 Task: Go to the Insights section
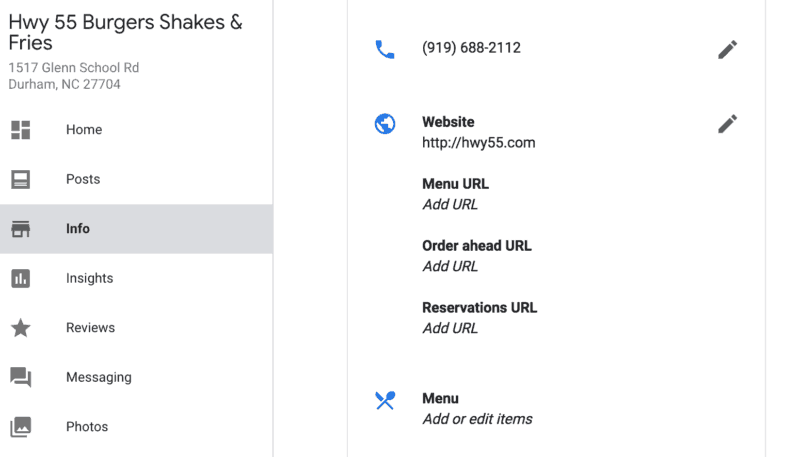(x=90, y=279)
